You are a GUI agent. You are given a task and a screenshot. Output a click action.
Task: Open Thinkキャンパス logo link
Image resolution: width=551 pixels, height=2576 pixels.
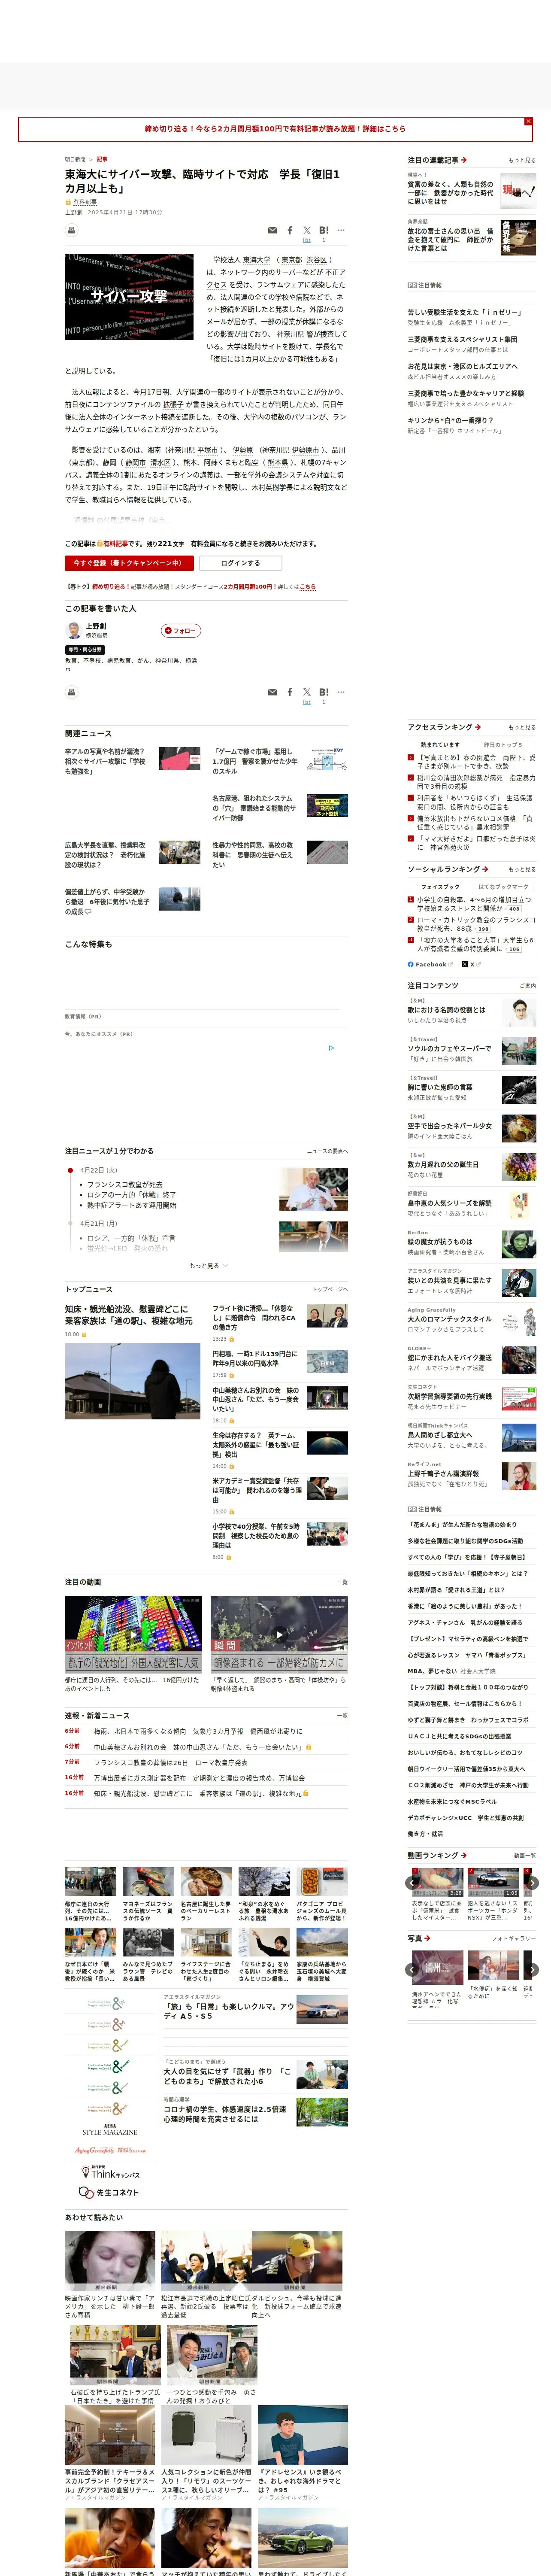pos(109,2172)
